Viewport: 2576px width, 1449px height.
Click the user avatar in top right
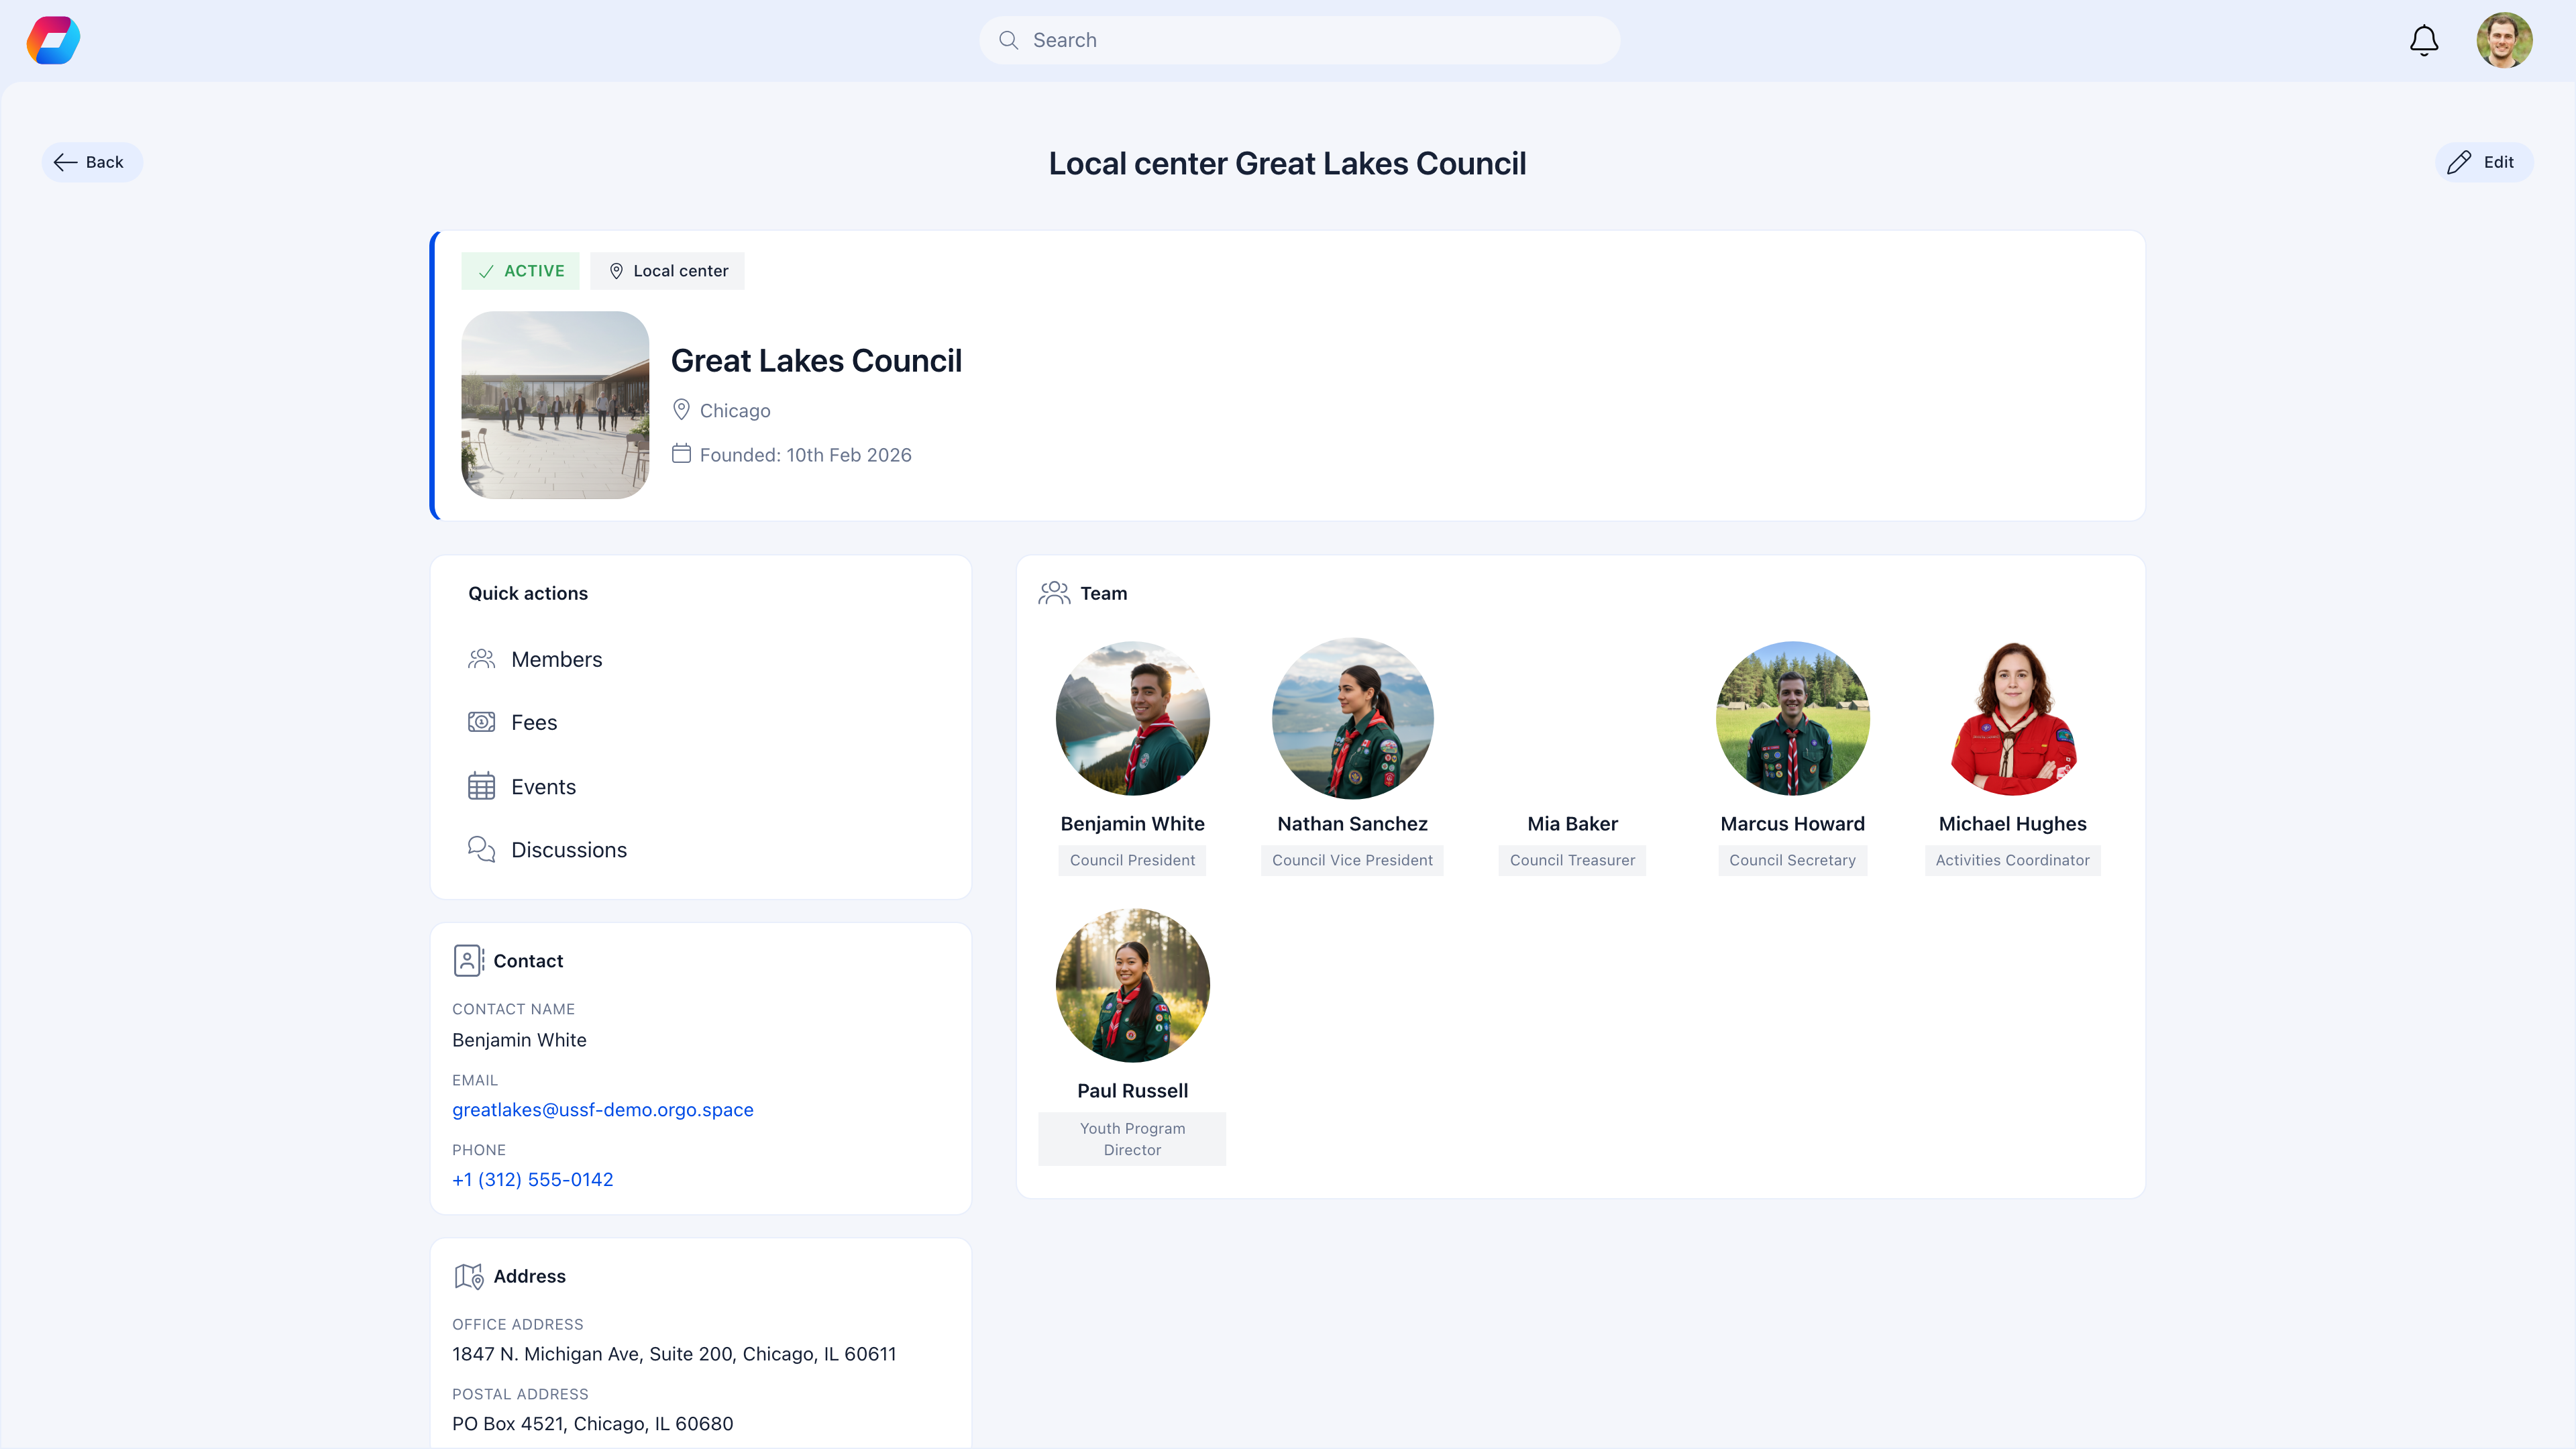tap(2505, 40)
